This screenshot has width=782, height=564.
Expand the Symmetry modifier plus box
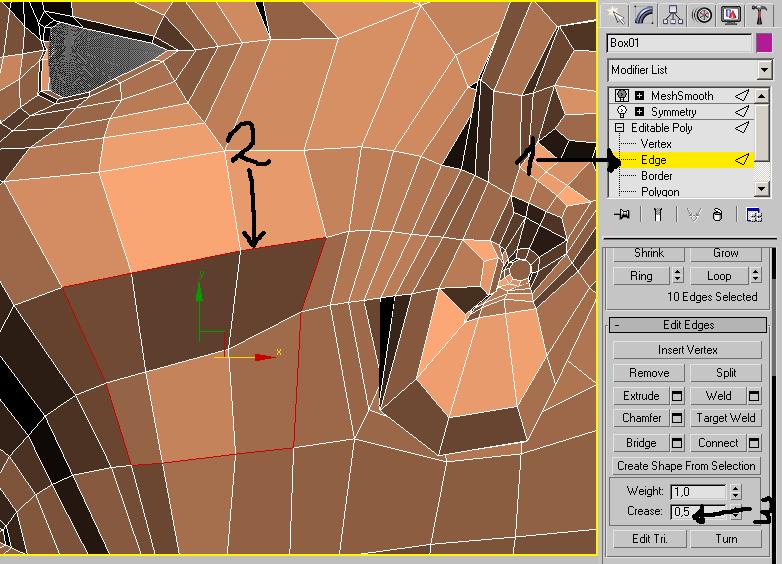(x=639, y=111)
